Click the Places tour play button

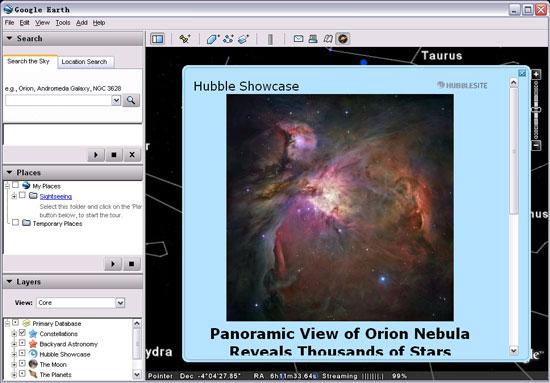point(113,264)
